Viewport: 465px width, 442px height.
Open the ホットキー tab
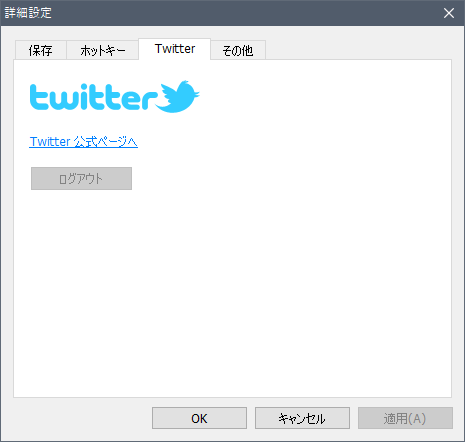103,50
